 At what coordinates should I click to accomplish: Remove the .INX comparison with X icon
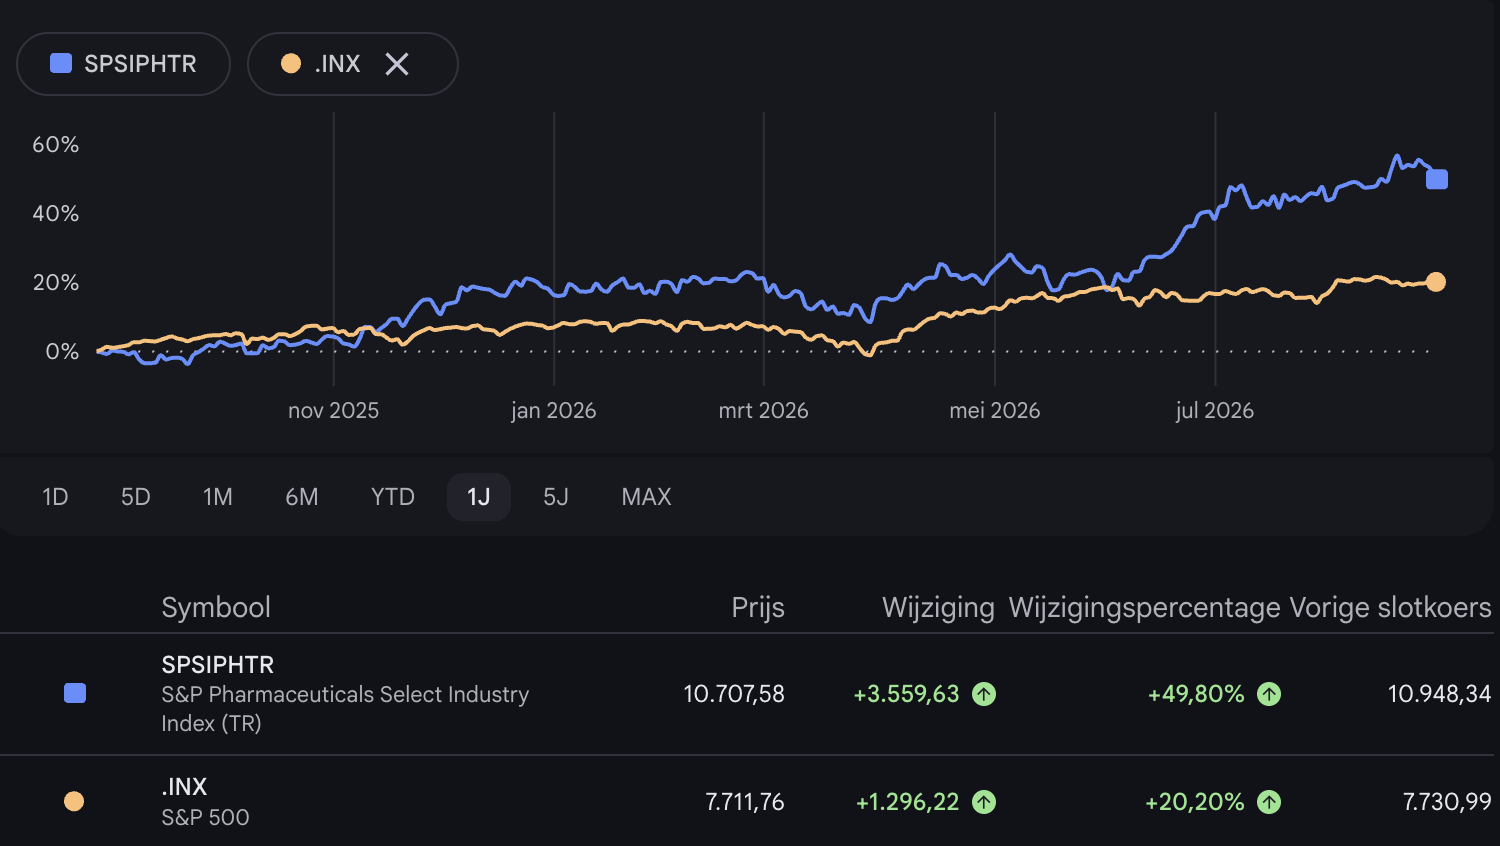[x=397, y=64]
